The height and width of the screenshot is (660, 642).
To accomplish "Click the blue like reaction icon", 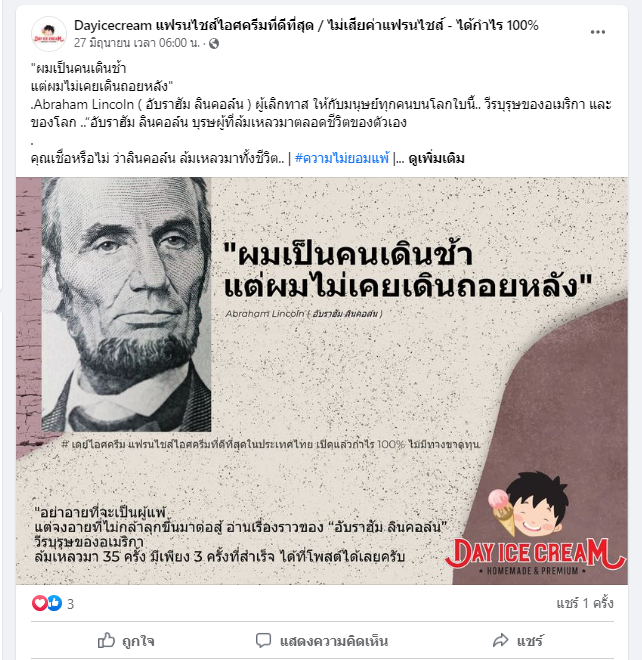I will click(55, 603).
